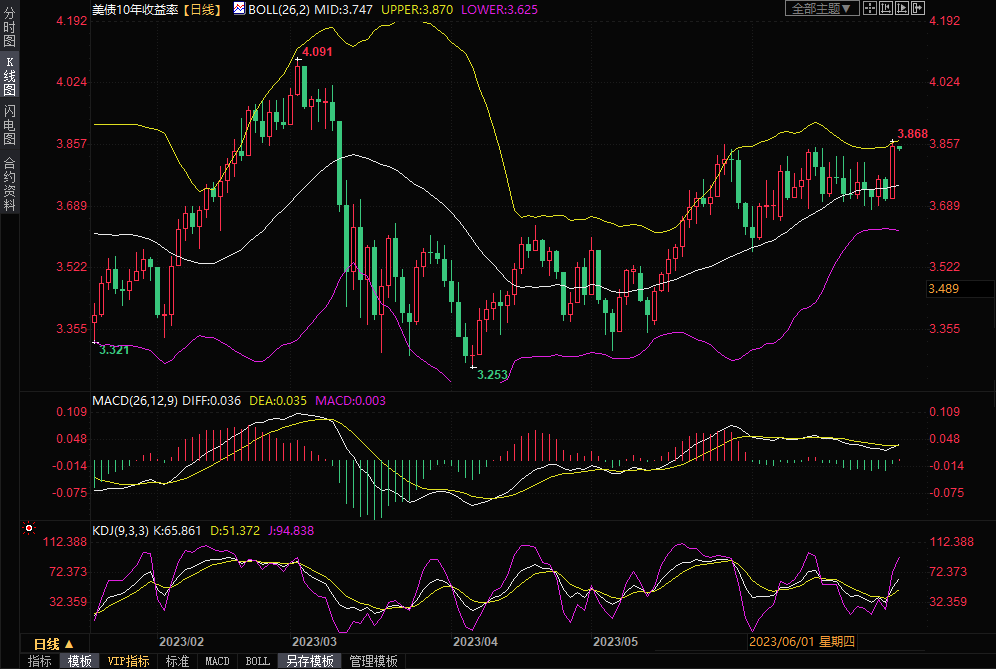This screenshot has height=669, width=996.
Task: Expand the 日线 period selector
Action: click(x=53, y=643)
